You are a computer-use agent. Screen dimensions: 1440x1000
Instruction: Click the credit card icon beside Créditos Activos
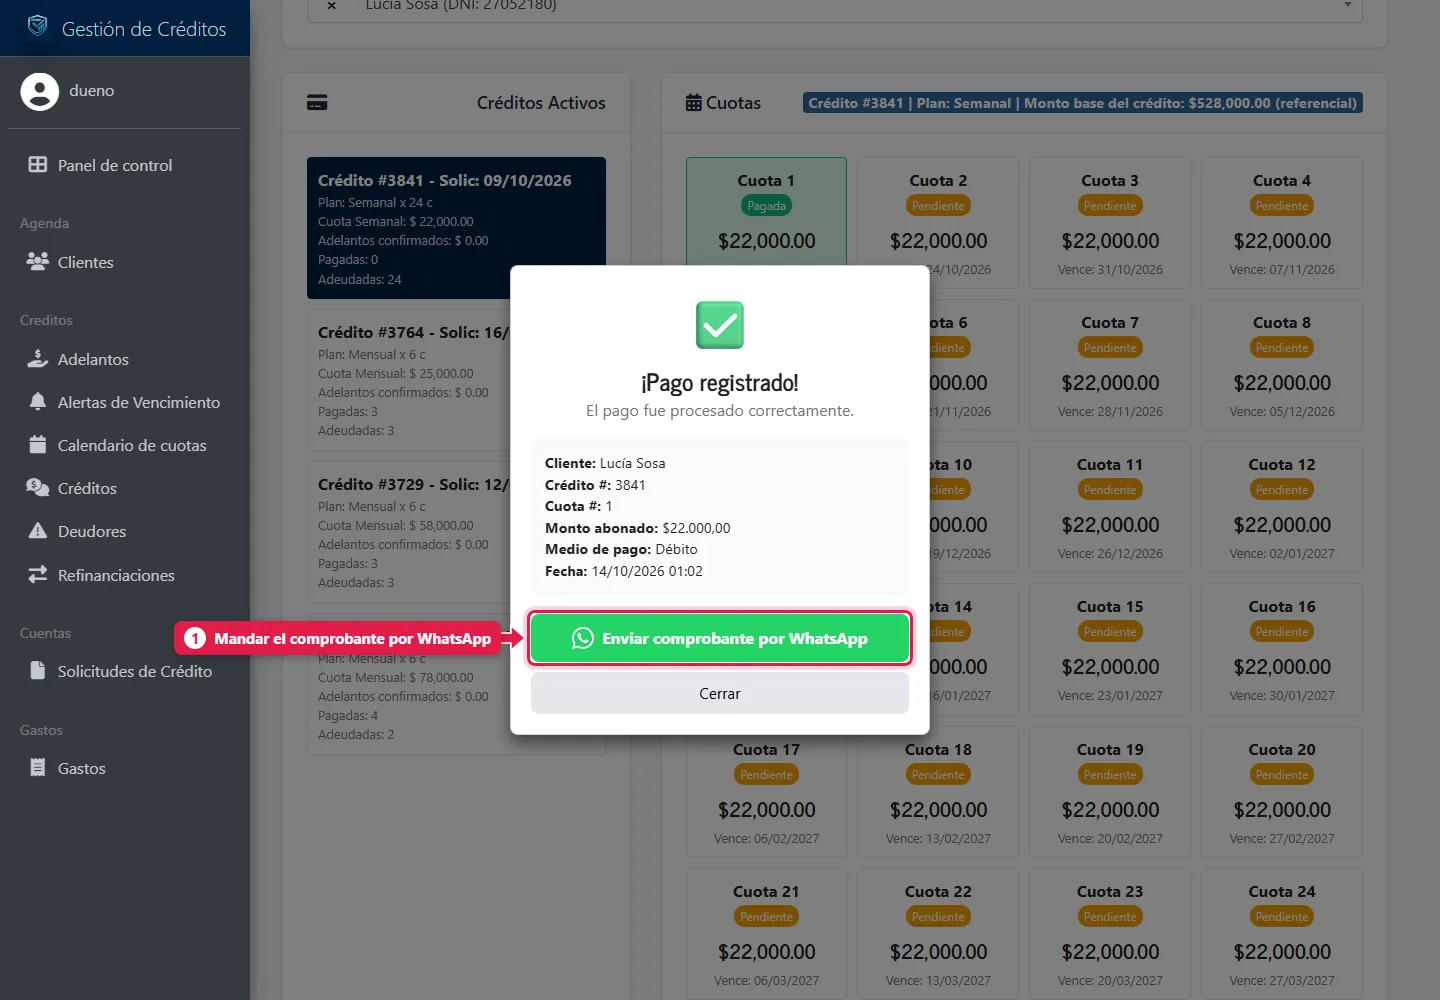click(x=317, y=102)
